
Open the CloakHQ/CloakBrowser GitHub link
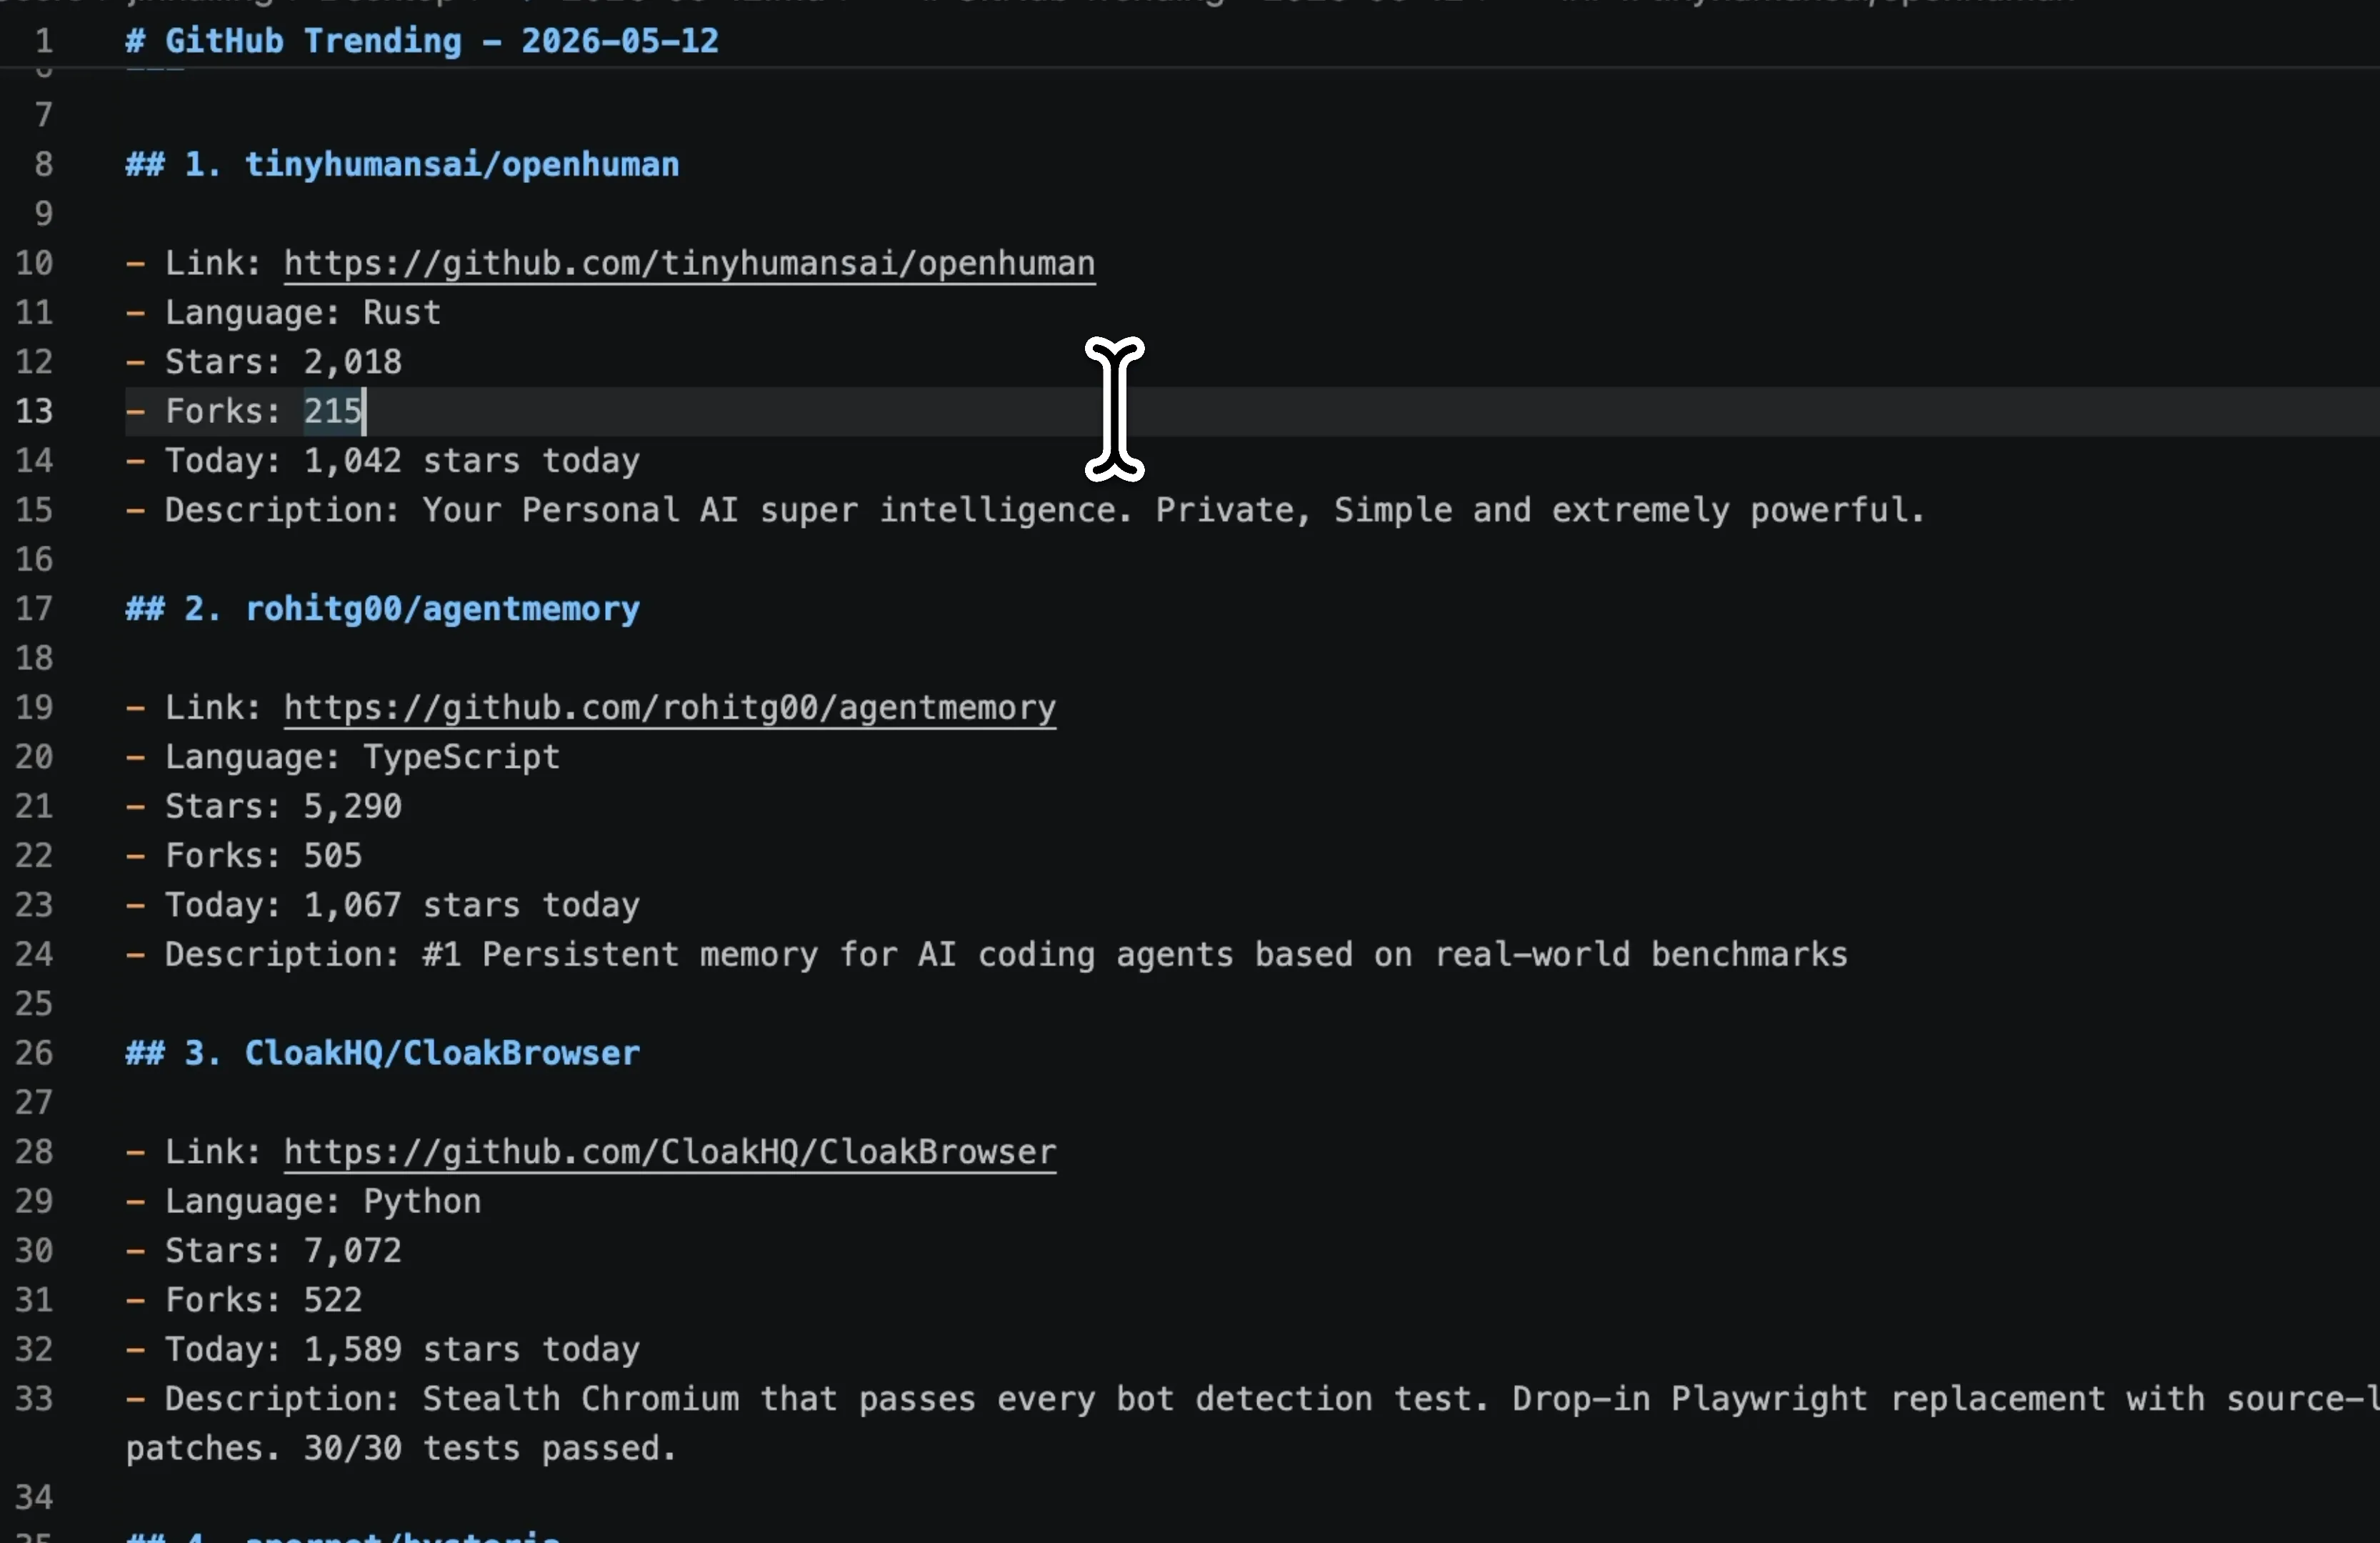[670, 1152]
